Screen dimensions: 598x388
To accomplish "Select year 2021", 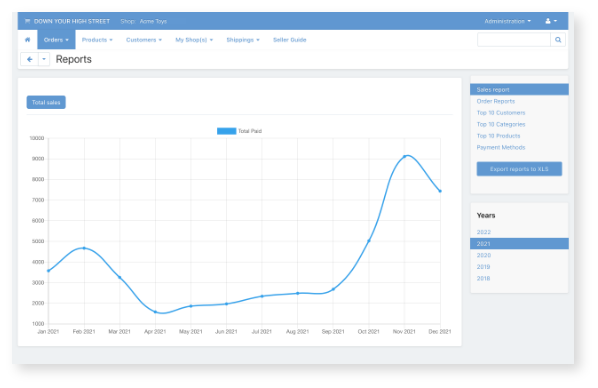I will [x=519, y=244].
